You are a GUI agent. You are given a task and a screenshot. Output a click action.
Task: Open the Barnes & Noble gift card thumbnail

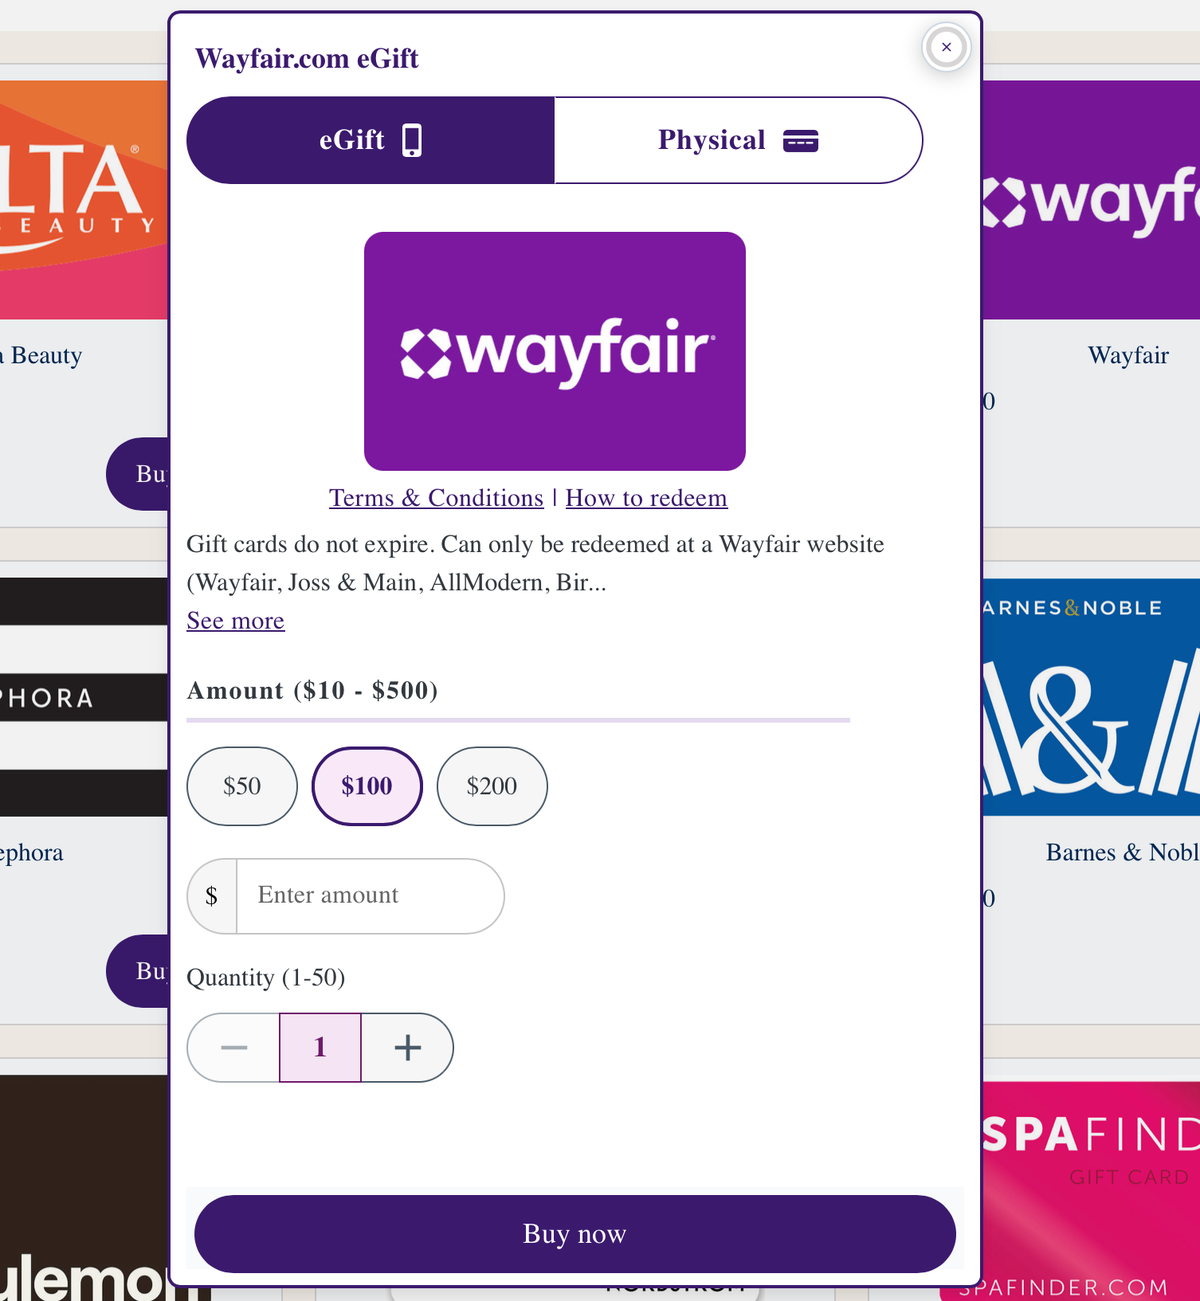1091,697
